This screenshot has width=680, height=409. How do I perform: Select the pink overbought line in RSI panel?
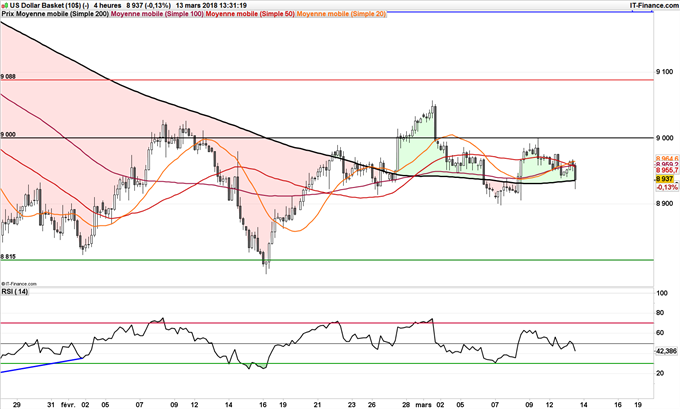(327, 323)
